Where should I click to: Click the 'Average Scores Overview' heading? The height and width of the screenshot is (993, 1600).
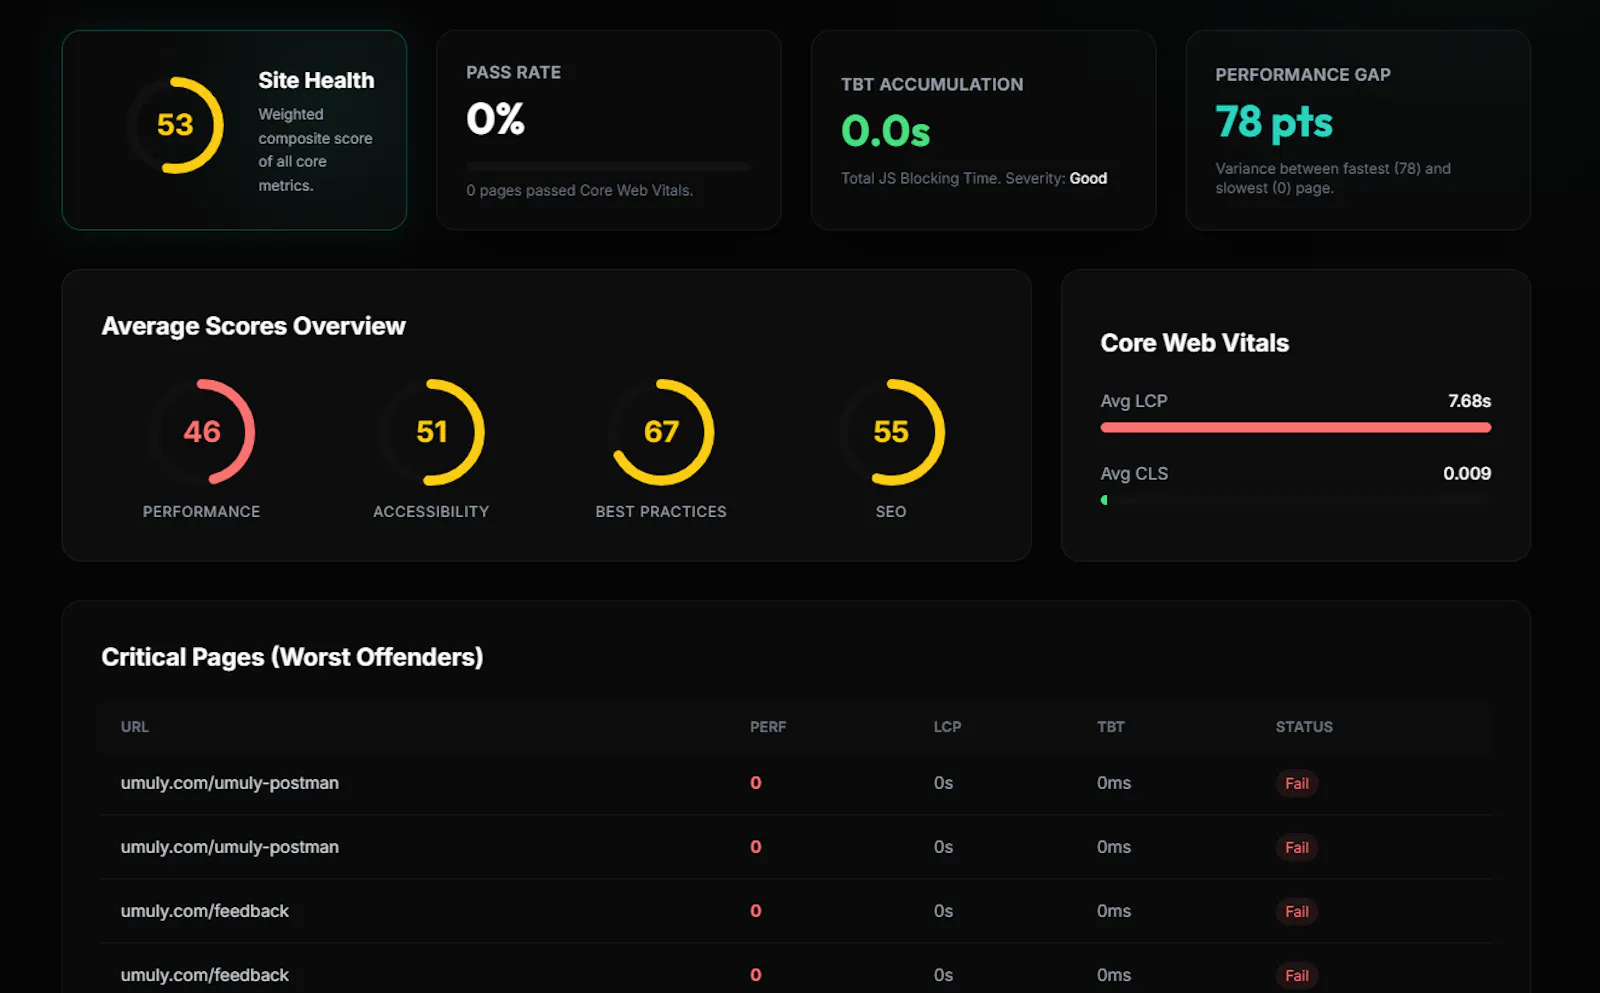pos(253,326)
